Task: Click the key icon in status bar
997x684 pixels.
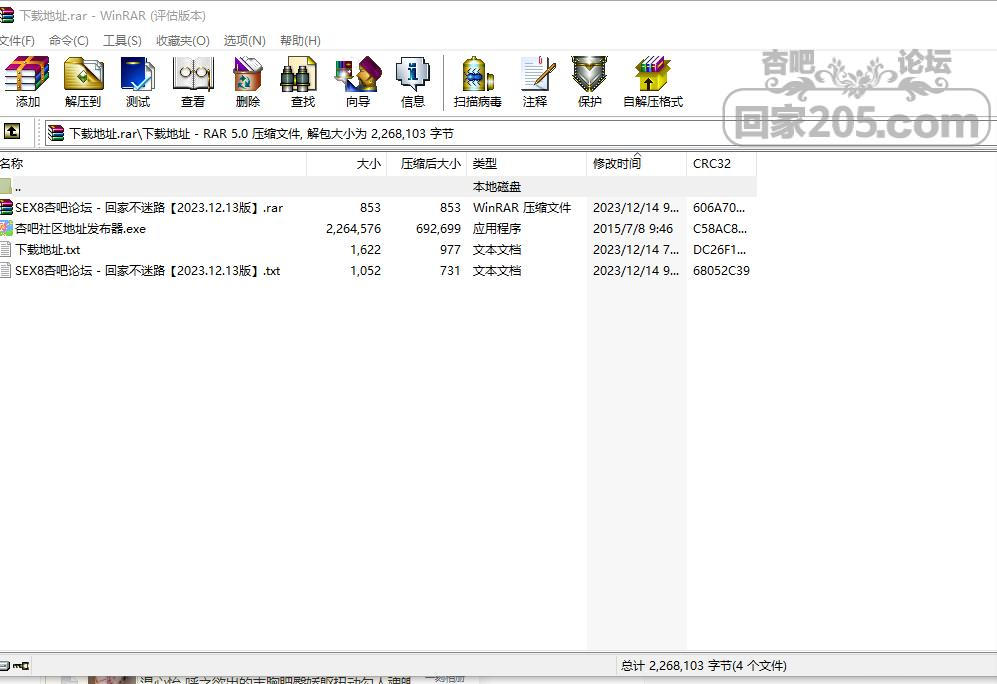Action: pos(21,666)
